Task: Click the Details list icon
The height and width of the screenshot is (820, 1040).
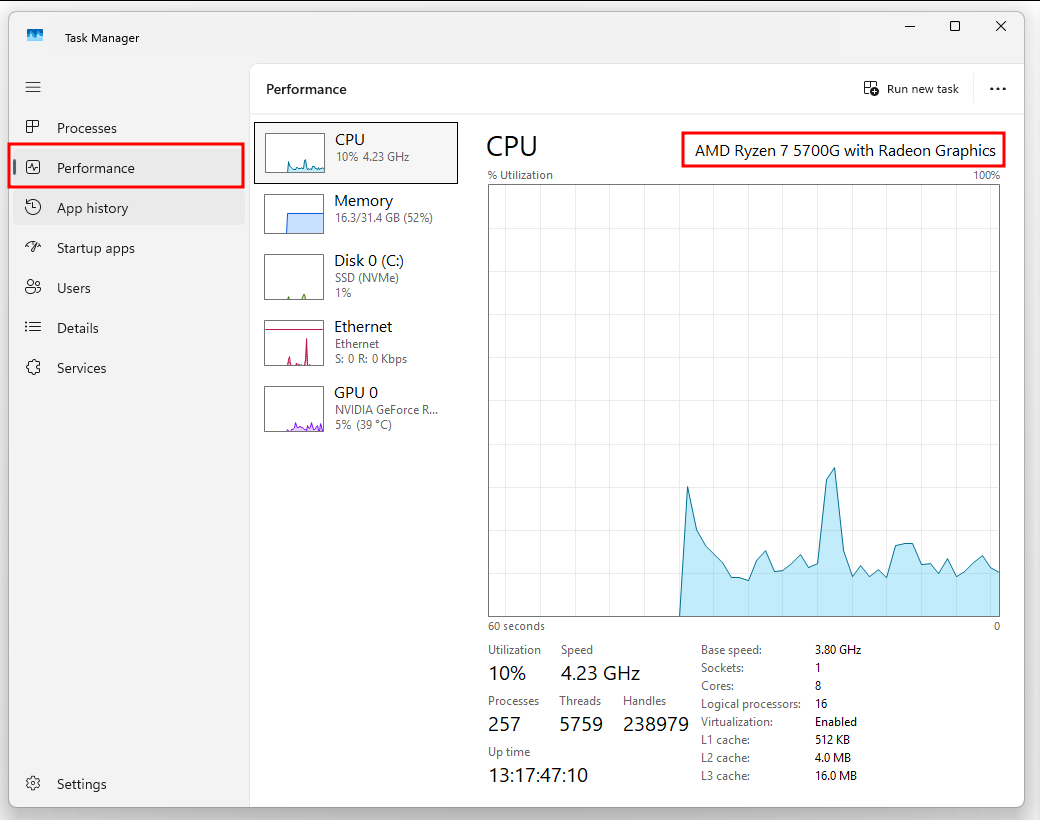Action: pos(33,327)
